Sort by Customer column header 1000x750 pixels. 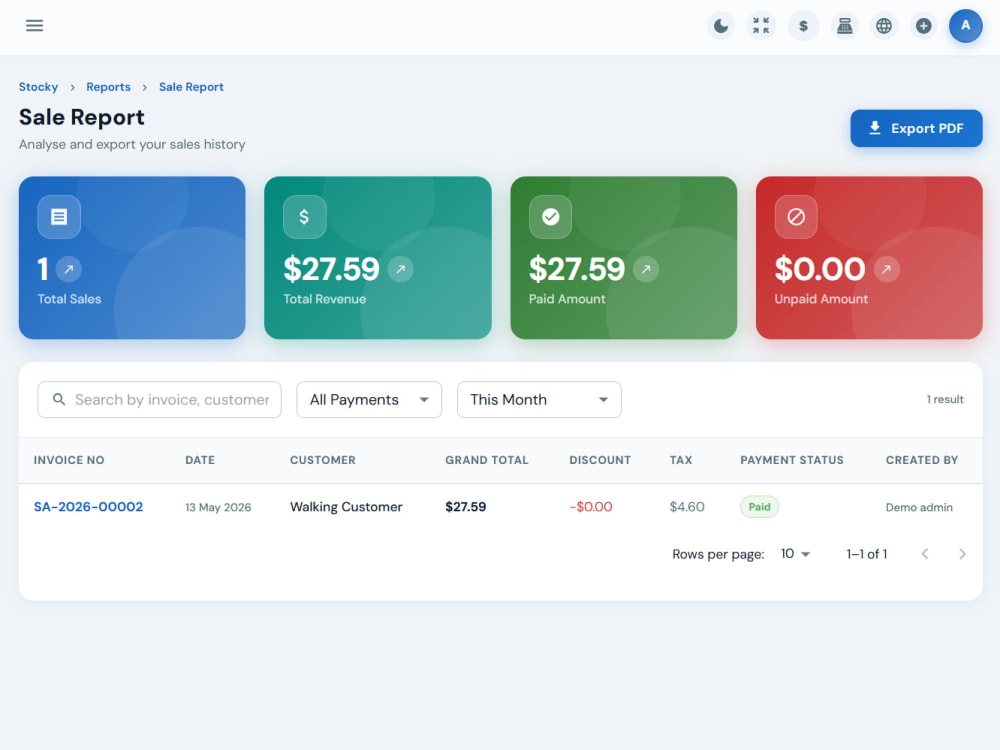point(323,460)
